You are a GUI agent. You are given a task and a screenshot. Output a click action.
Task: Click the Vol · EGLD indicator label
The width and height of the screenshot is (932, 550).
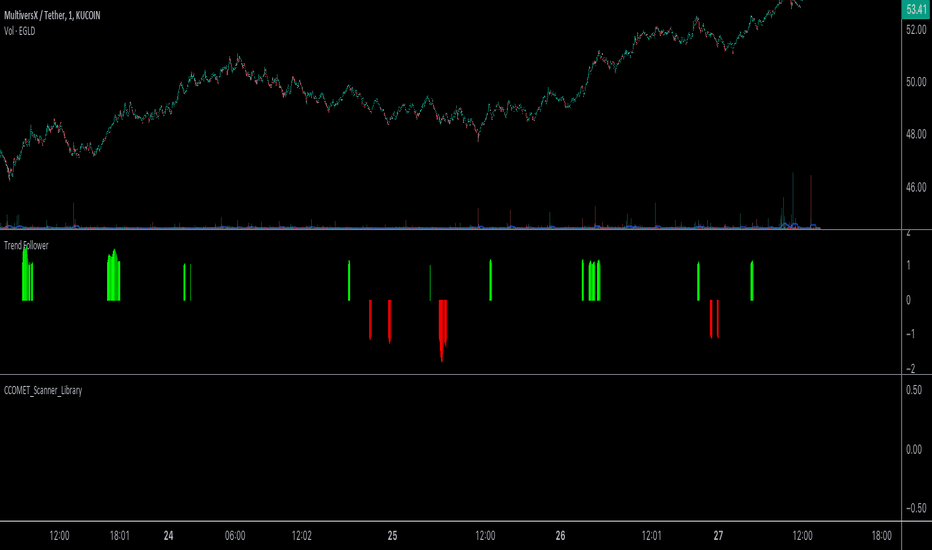click(x=20, y=31)
